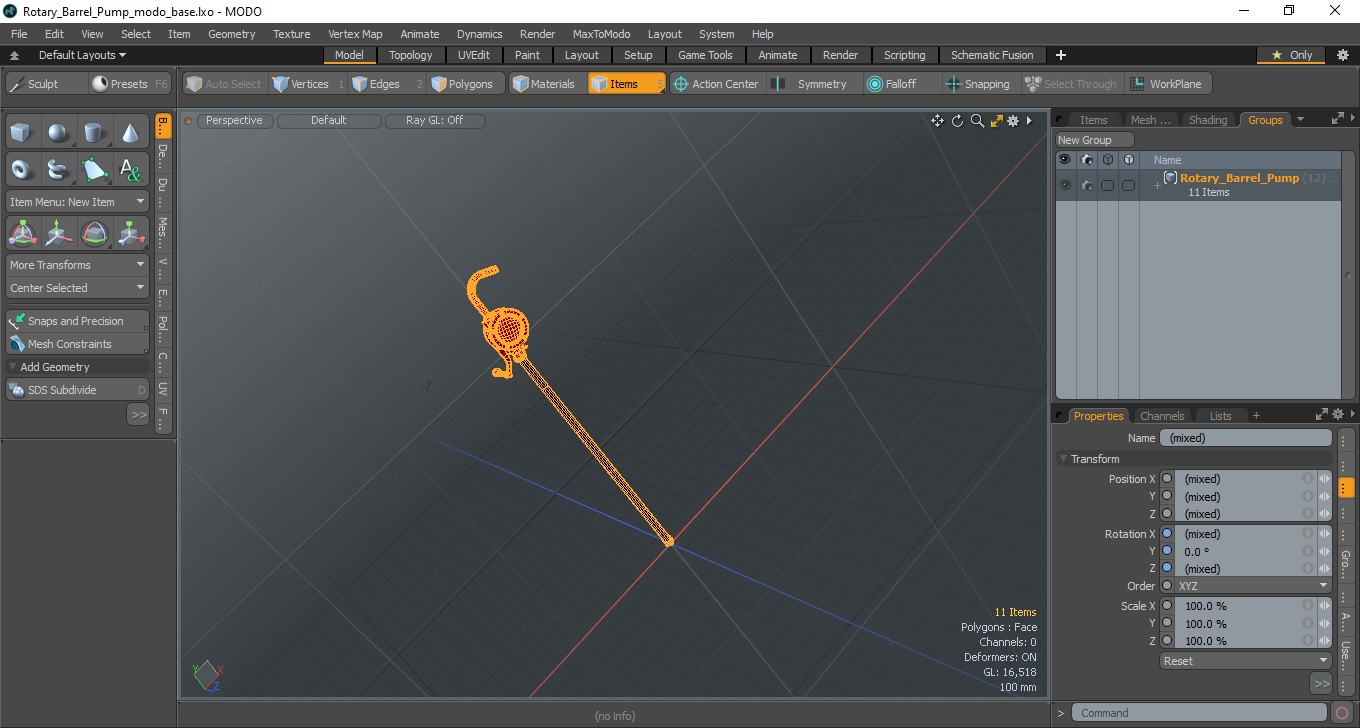1360x728 pixels.
Task: Add new properties tab with plus
Action: [1256, 416]
